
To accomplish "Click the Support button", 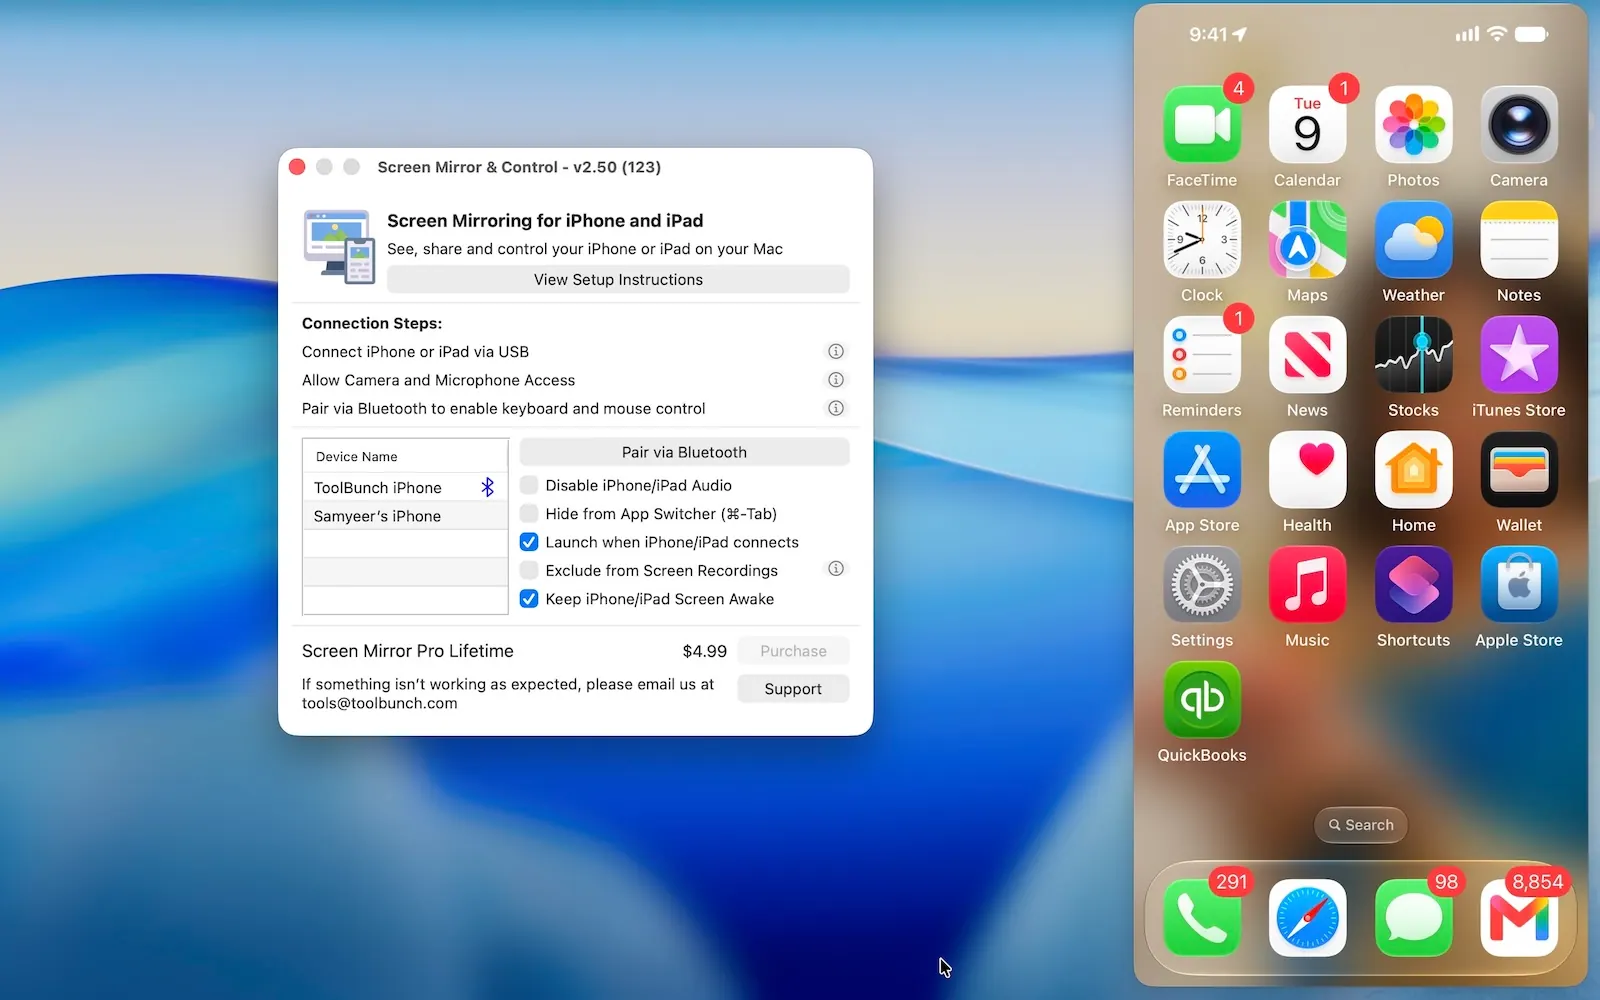I will [793, 689].
